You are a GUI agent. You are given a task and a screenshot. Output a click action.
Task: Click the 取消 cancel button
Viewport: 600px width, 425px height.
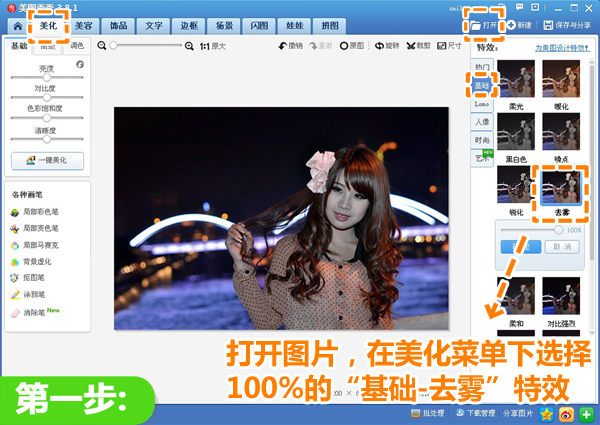click(562, 247)
